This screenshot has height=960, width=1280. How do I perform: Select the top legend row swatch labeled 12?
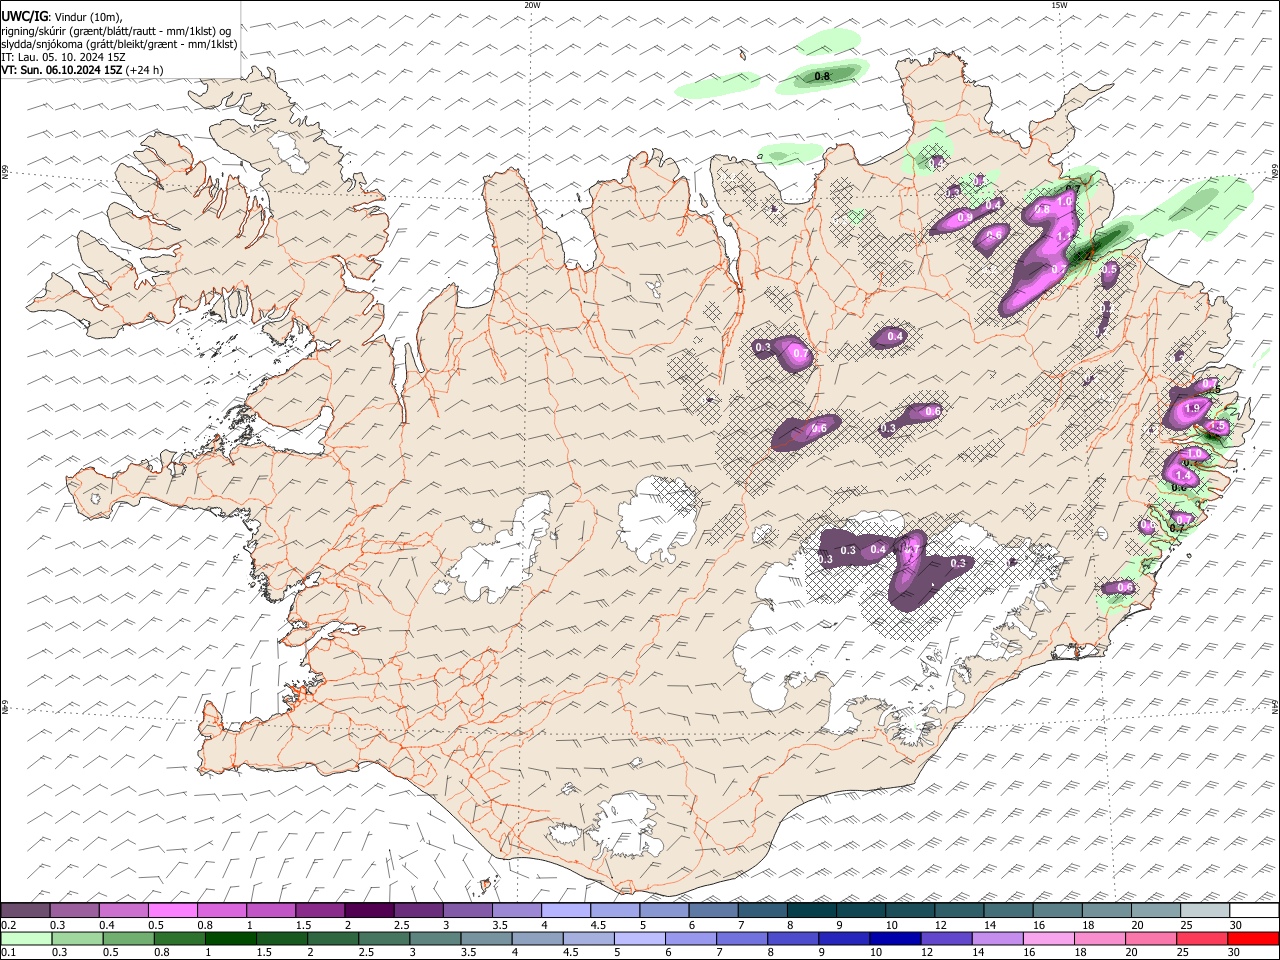tap(960, 911)
